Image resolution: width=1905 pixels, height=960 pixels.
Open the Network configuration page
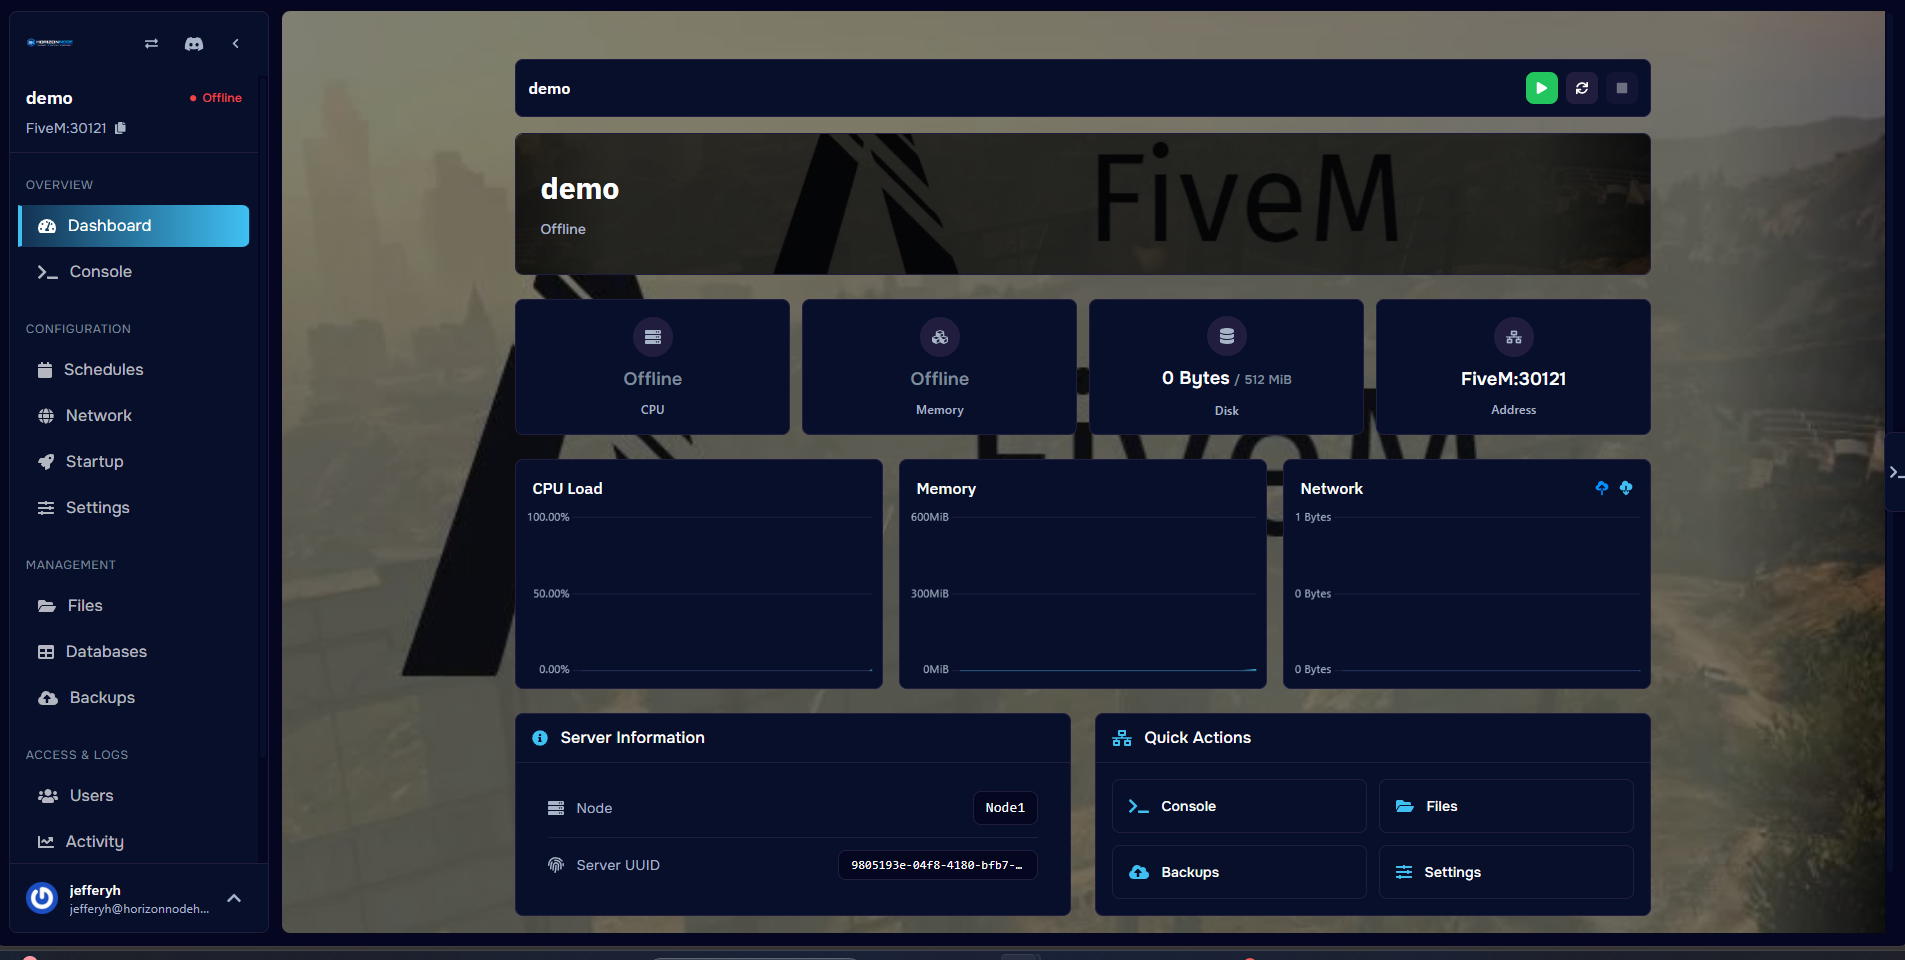click(x=134, y=416)
